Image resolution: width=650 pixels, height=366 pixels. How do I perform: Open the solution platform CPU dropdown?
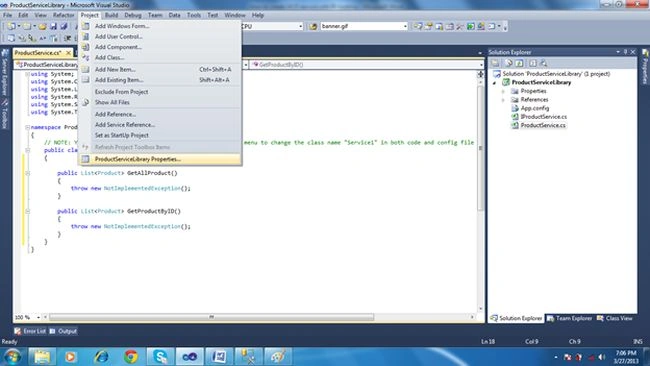(301, 26)
